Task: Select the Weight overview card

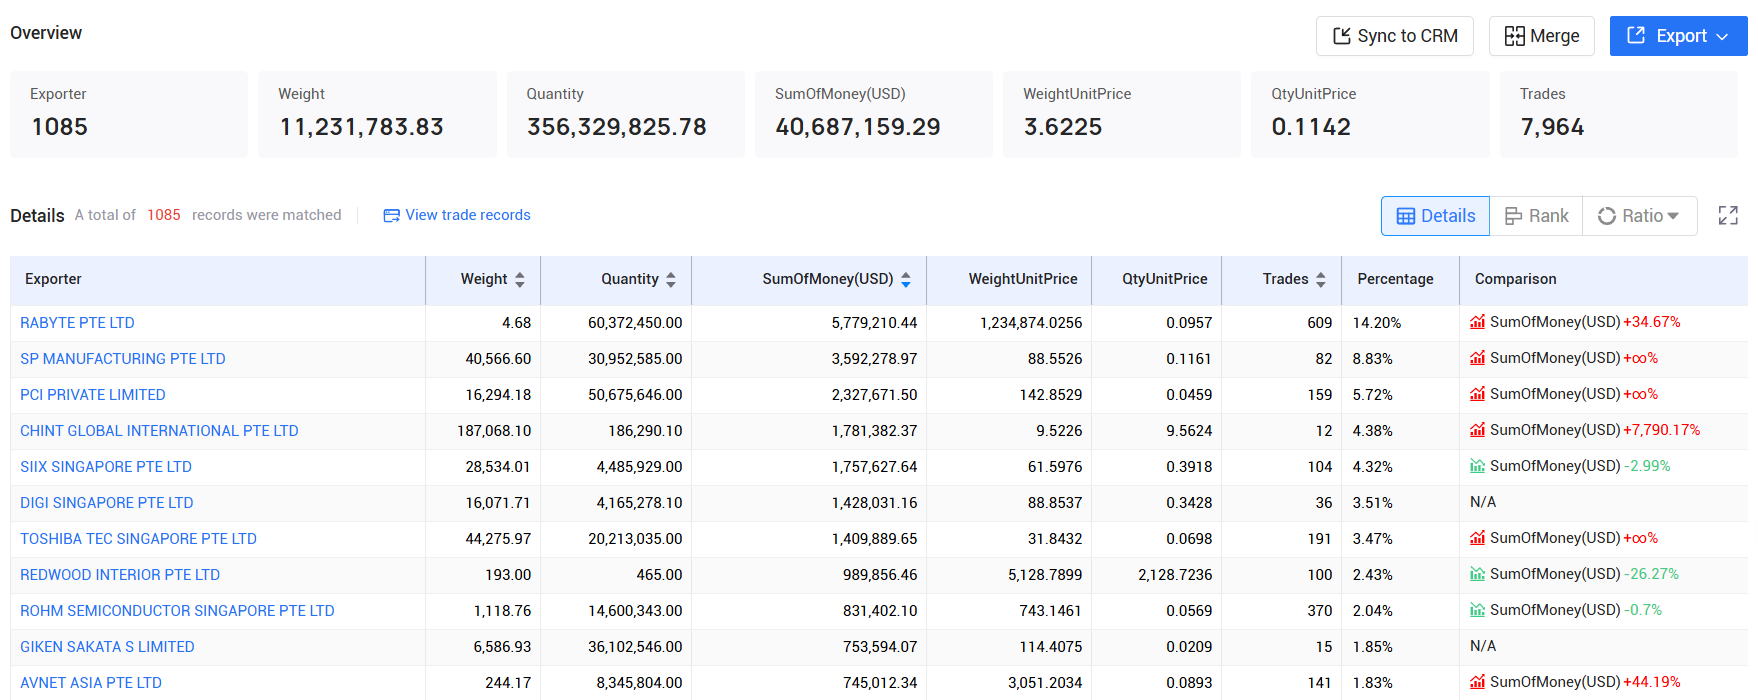Action: 377,114
